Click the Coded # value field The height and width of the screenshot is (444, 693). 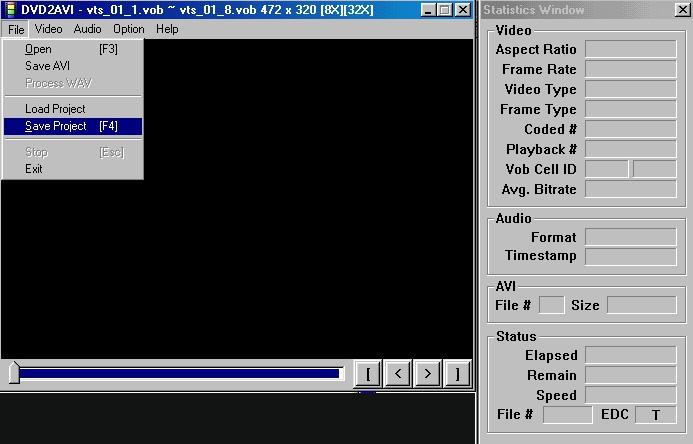[631, 129]
